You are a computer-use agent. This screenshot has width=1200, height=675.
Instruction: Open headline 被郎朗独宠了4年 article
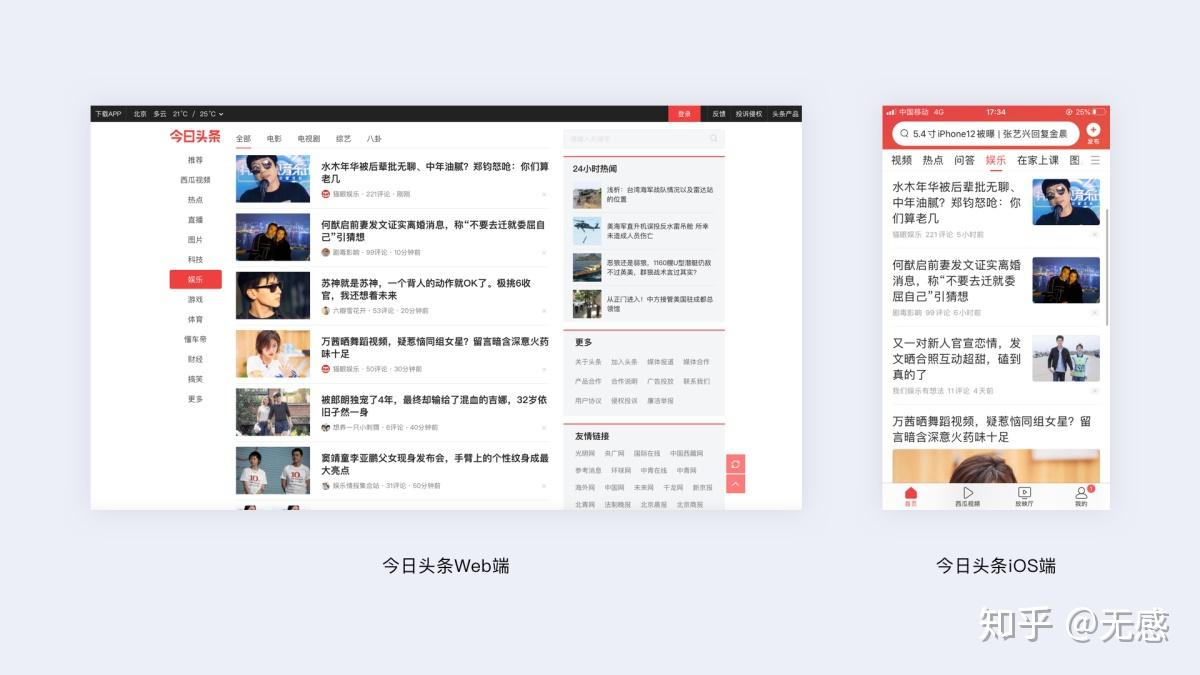point(434,406)
